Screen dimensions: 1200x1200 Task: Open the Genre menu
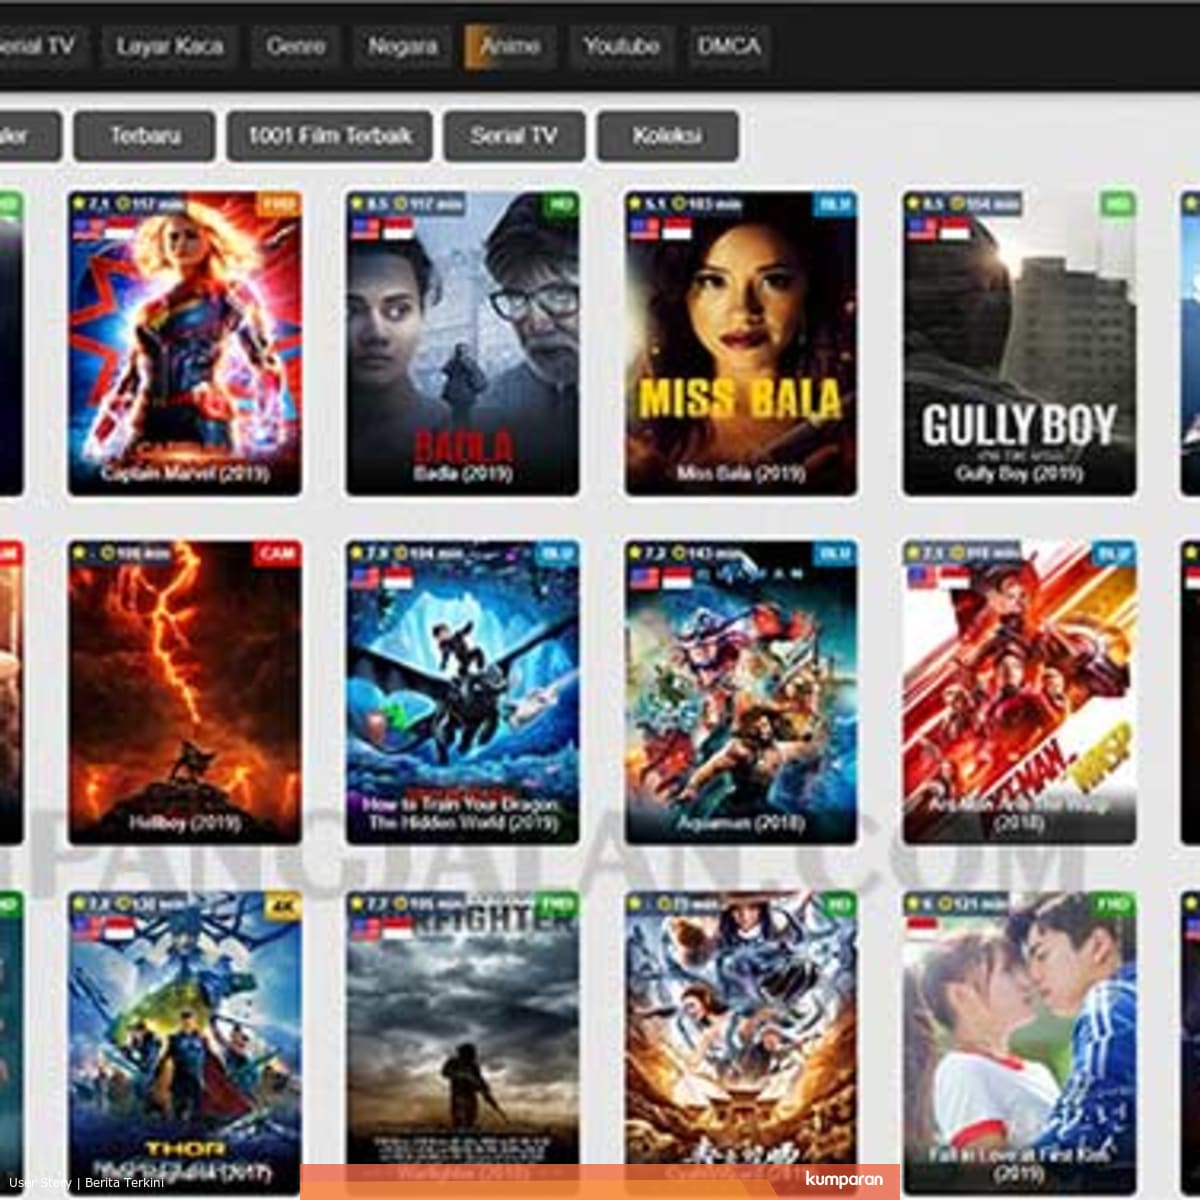click(296, 46)
